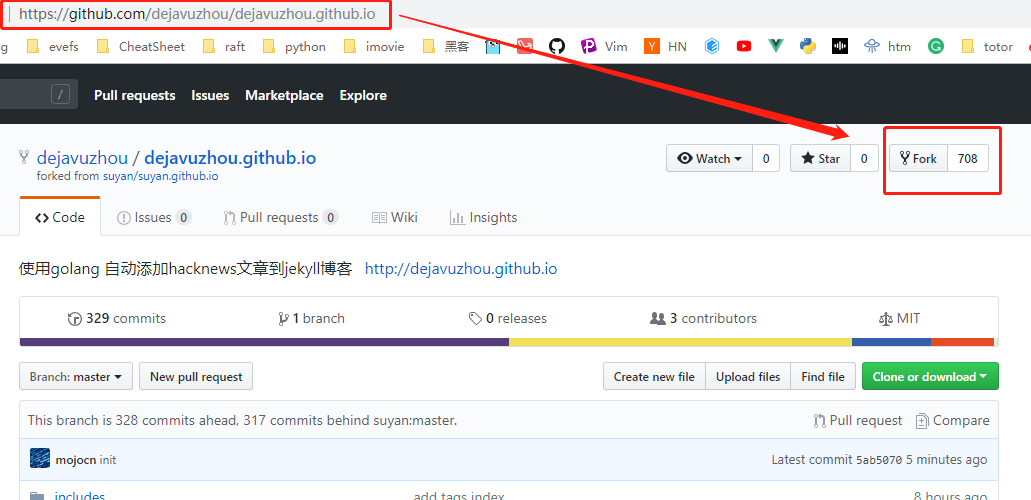The image size is (1031, 500).
Task: Open the totor bookmark folder
Action: point(986,46)
